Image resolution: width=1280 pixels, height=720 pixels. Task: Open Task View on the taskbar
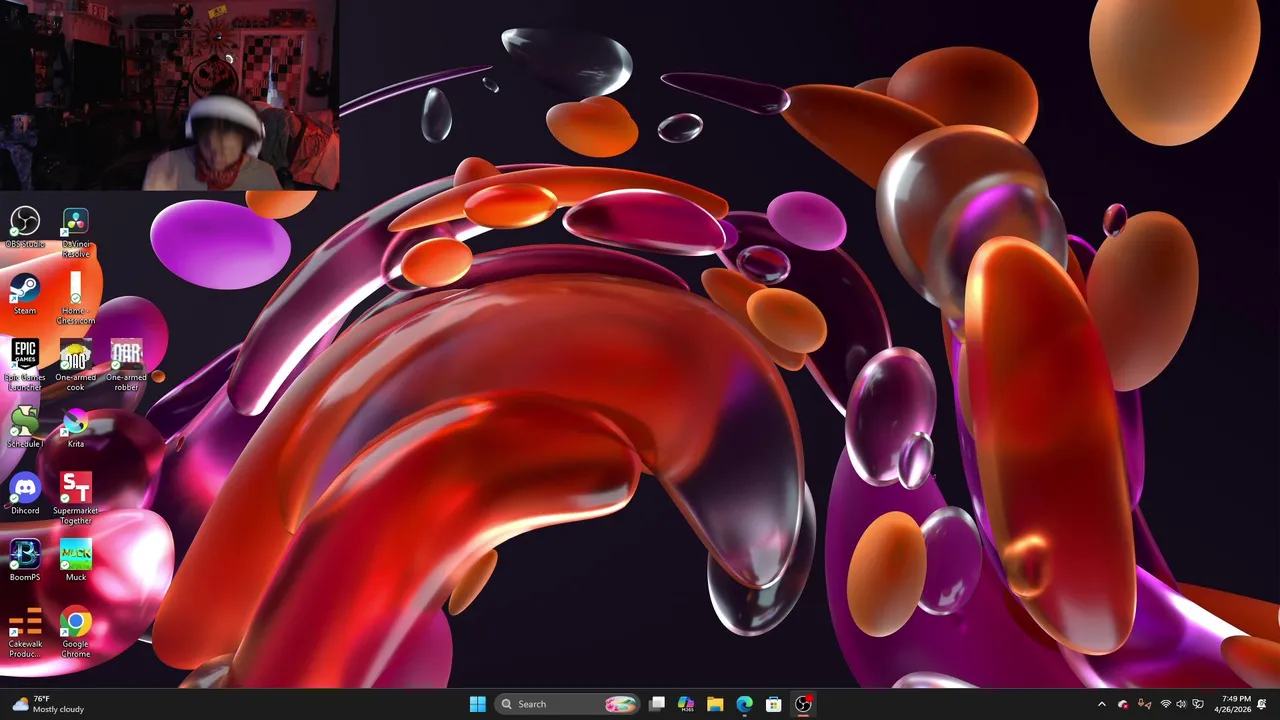click(657, 704)
